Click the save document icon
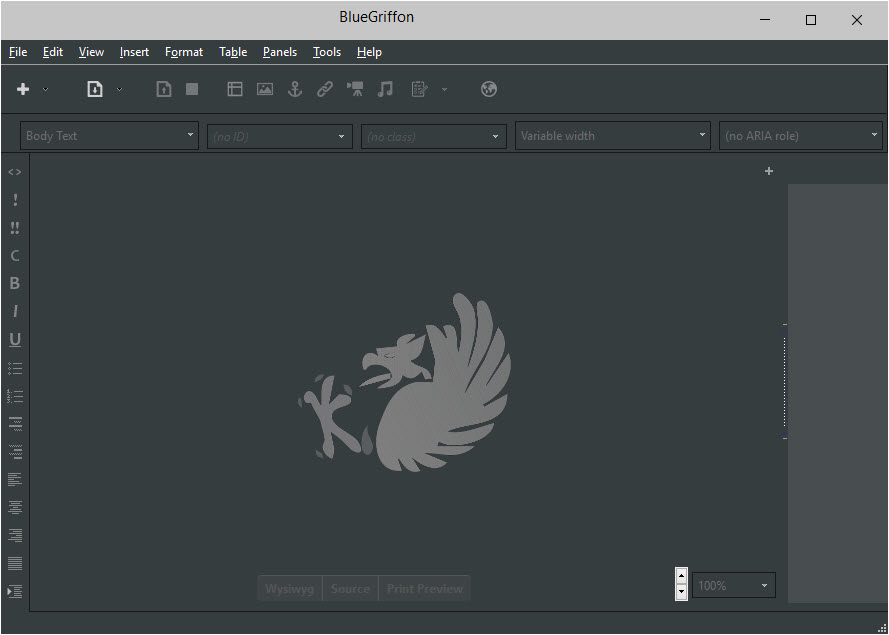Screen dimensions: 889x635 tap(164, 89)
